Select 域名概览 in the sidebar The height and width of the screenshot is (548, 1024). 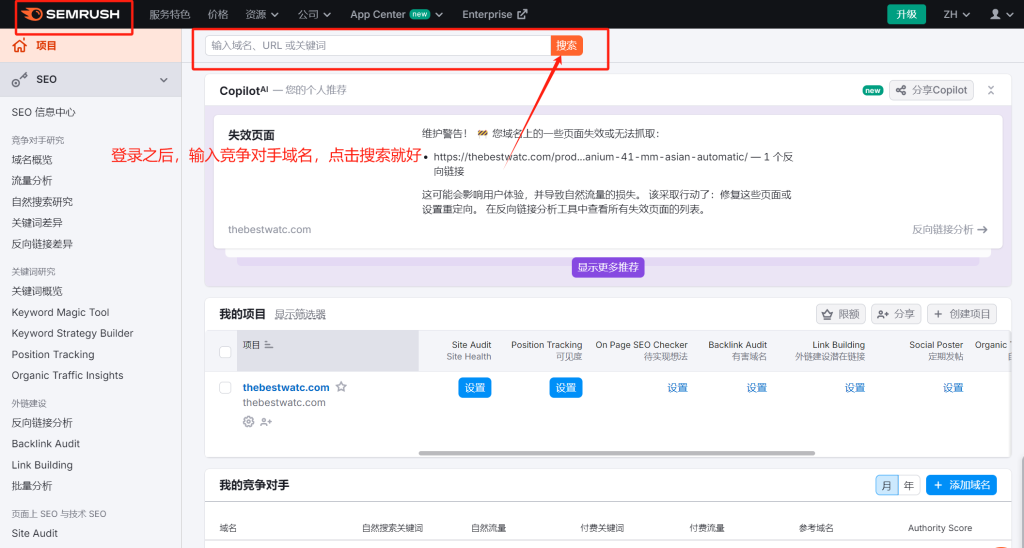click(x=32, y=160)
